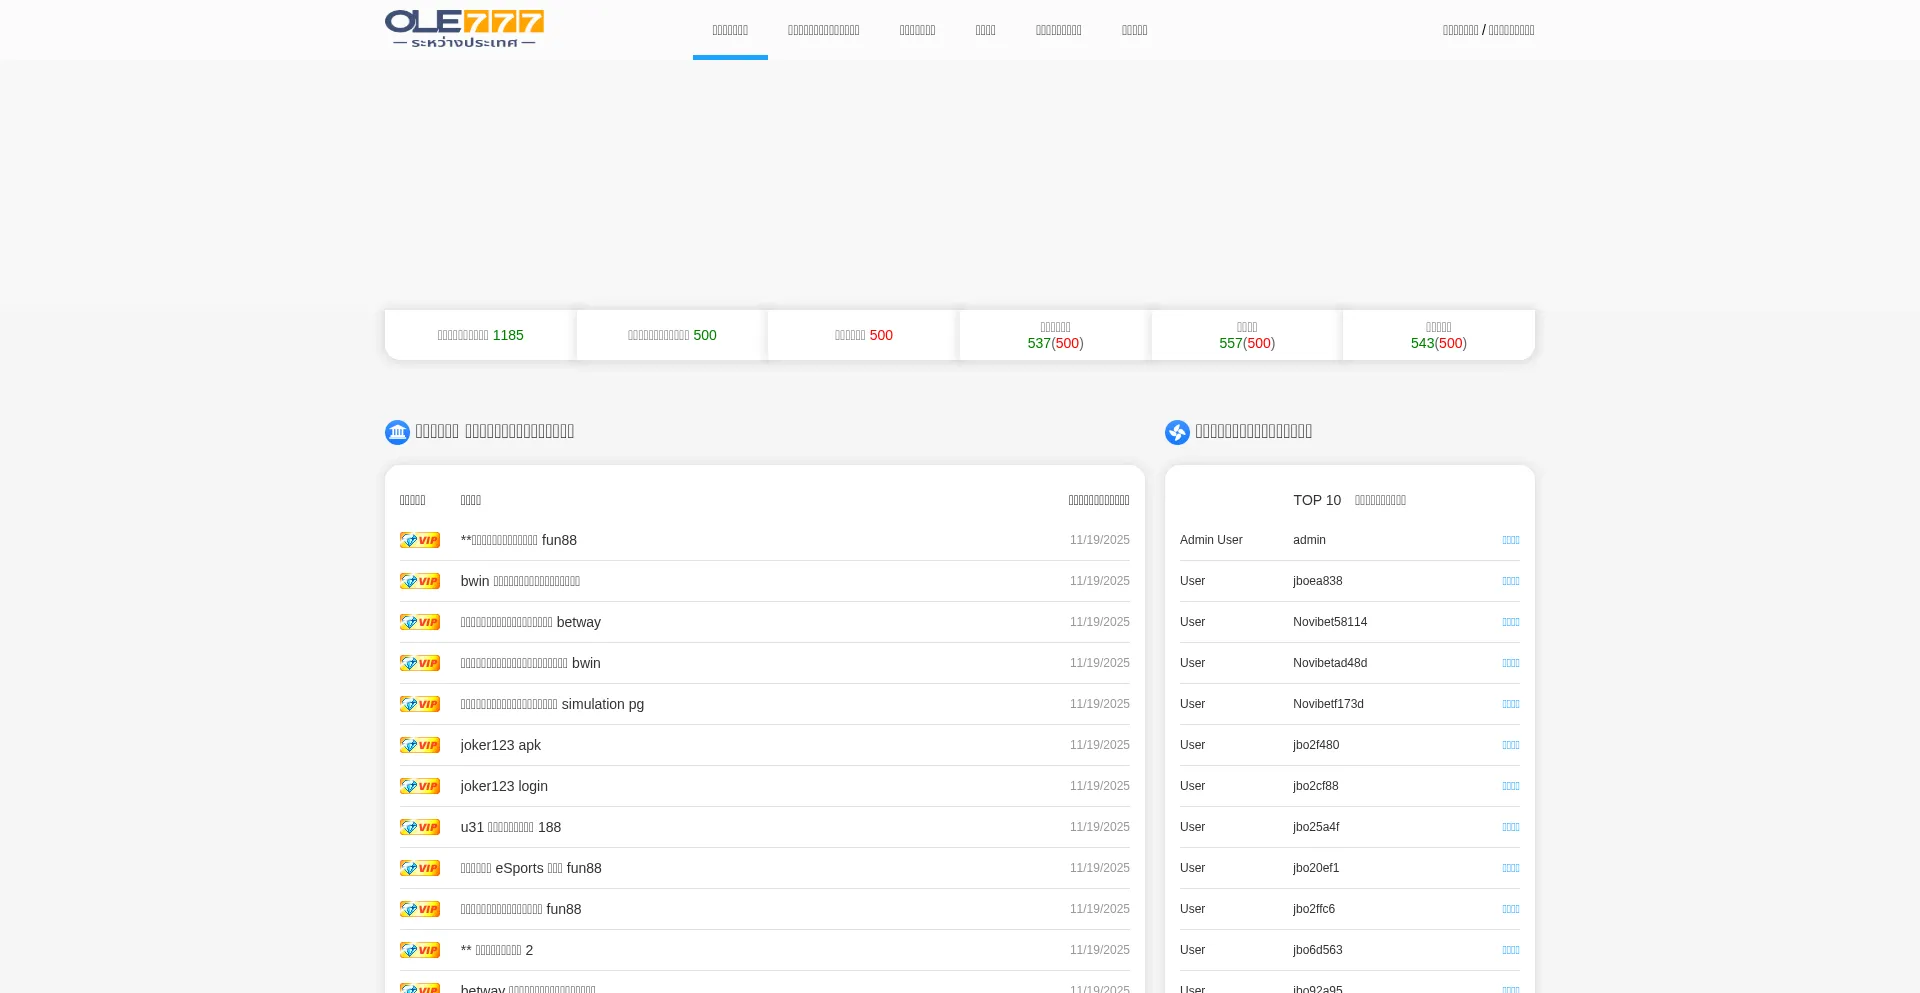The image size is (1920, 993).
Task: Click the stat card showing 557(500)
Action: click(1246, 335)
